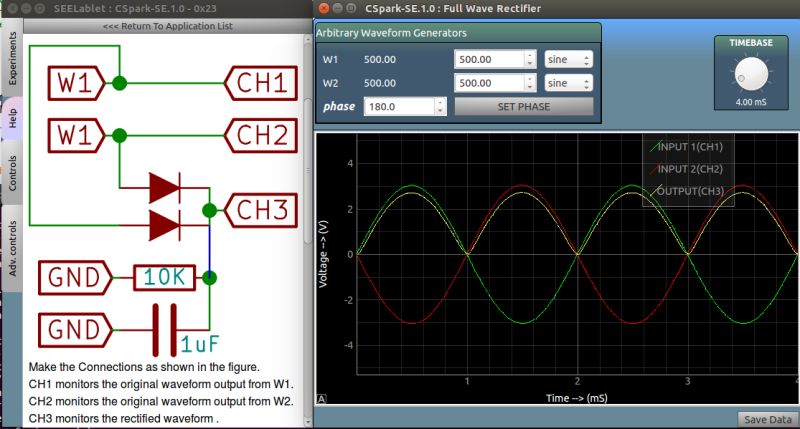Open the Adv. controls side tab
800x429 pixels.
click(12, 248)
